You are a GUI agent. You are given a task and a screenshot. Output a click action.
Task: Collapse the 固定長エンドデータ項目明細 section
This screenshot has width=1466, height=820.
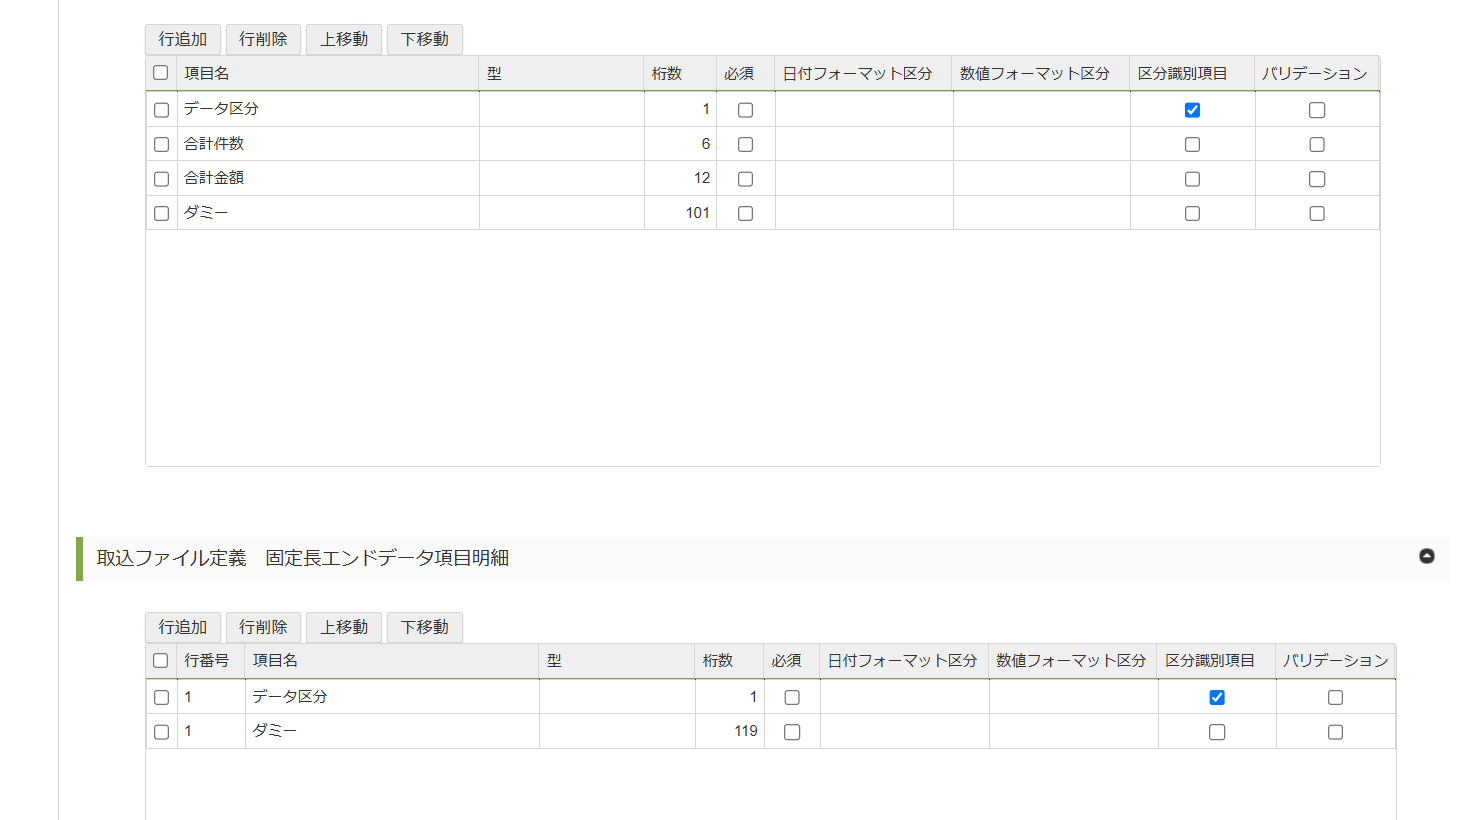click(1427, 556)
